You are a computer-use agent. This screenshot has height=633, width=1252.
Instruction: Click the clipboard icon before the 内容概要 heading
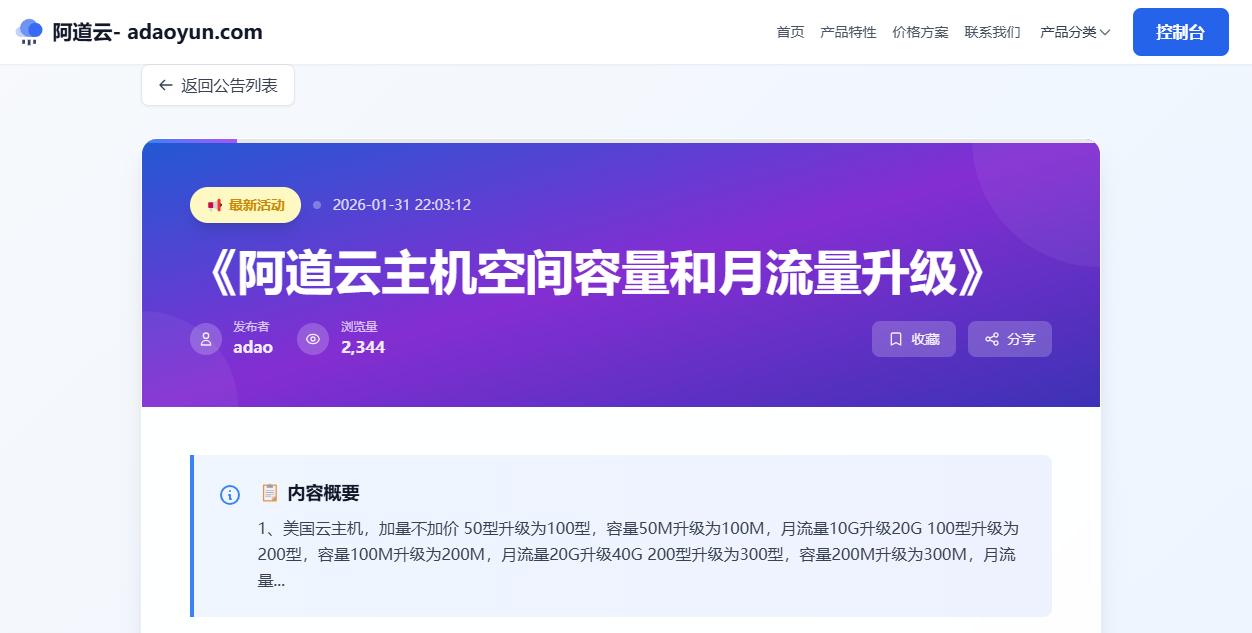[267, 492]
